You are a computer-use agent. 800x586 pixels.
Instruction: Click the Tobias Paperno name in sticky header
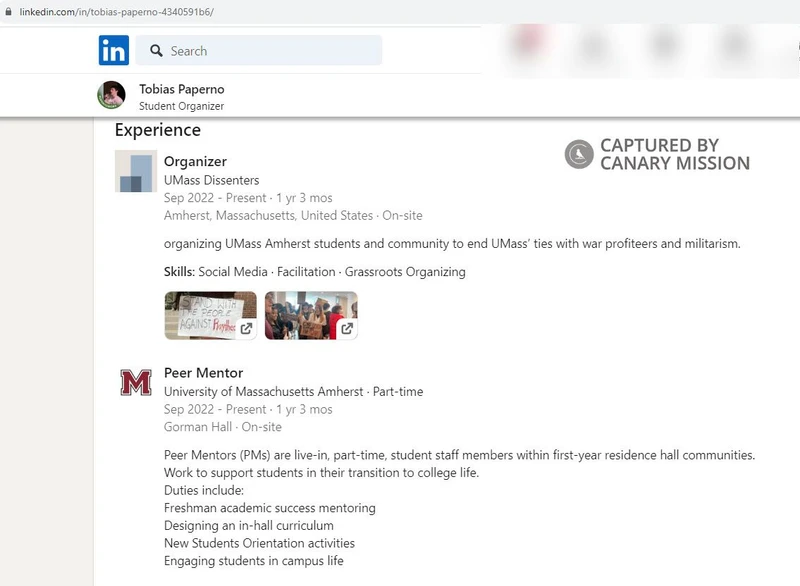pos(182,89)
